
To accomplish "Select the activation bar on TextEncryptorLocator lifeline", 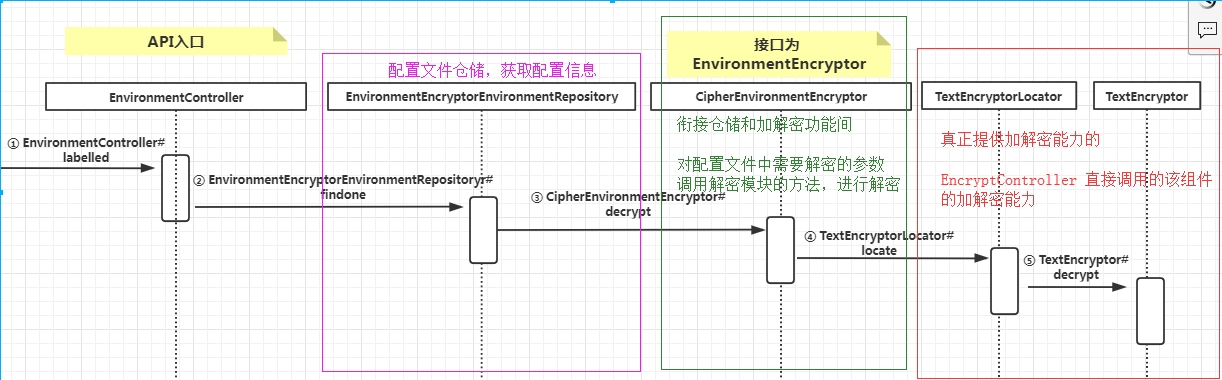I will [1005, 281].
